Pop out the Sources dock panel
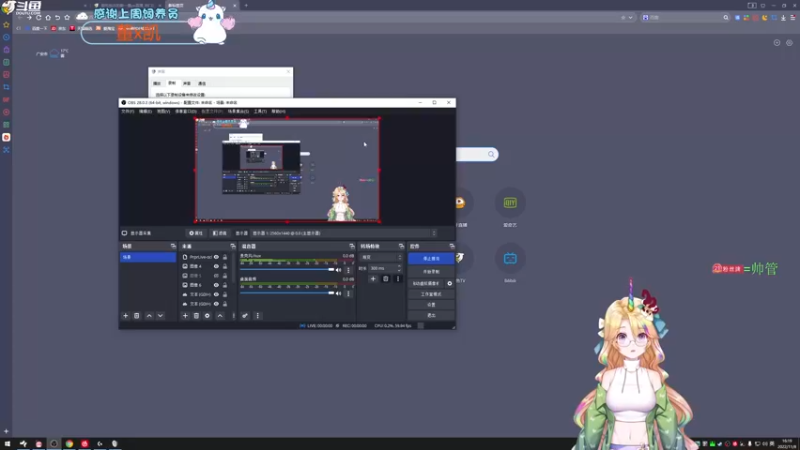 (233, 246)
